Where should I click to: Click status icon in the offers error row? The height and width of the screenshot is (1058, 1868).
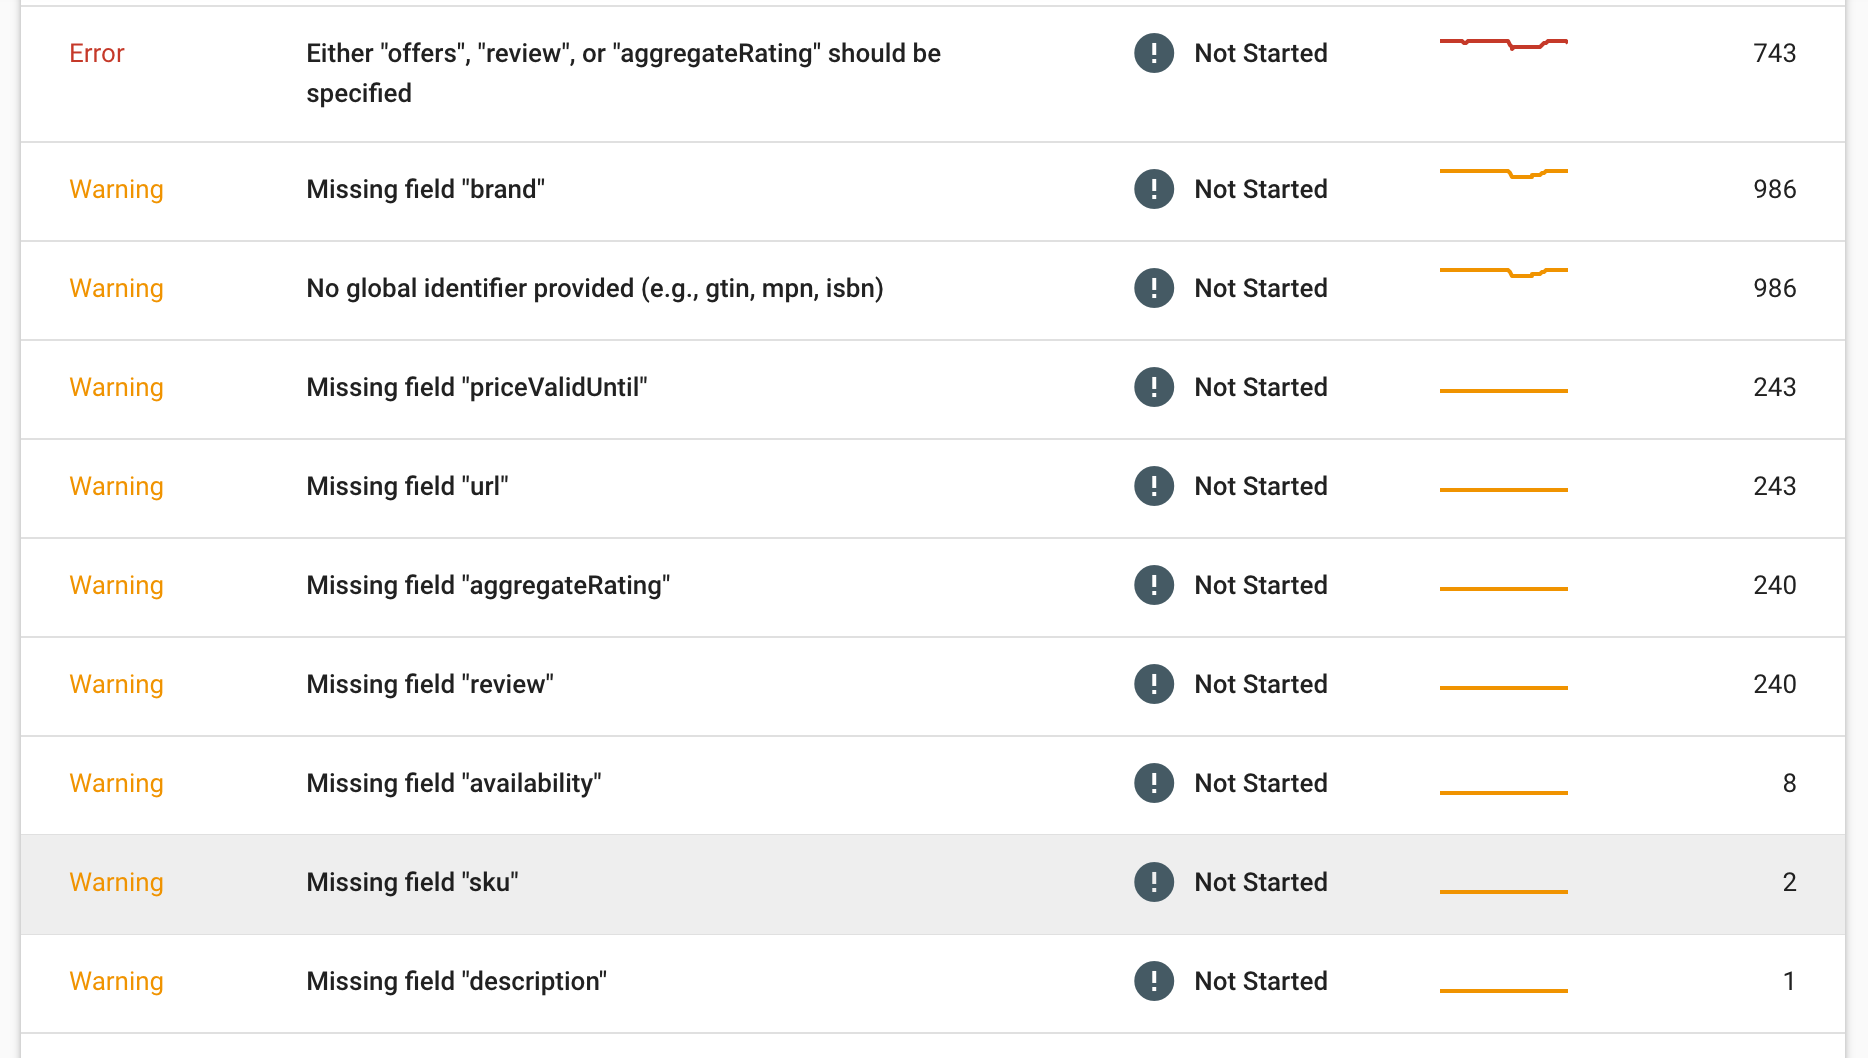point(1153,53)
